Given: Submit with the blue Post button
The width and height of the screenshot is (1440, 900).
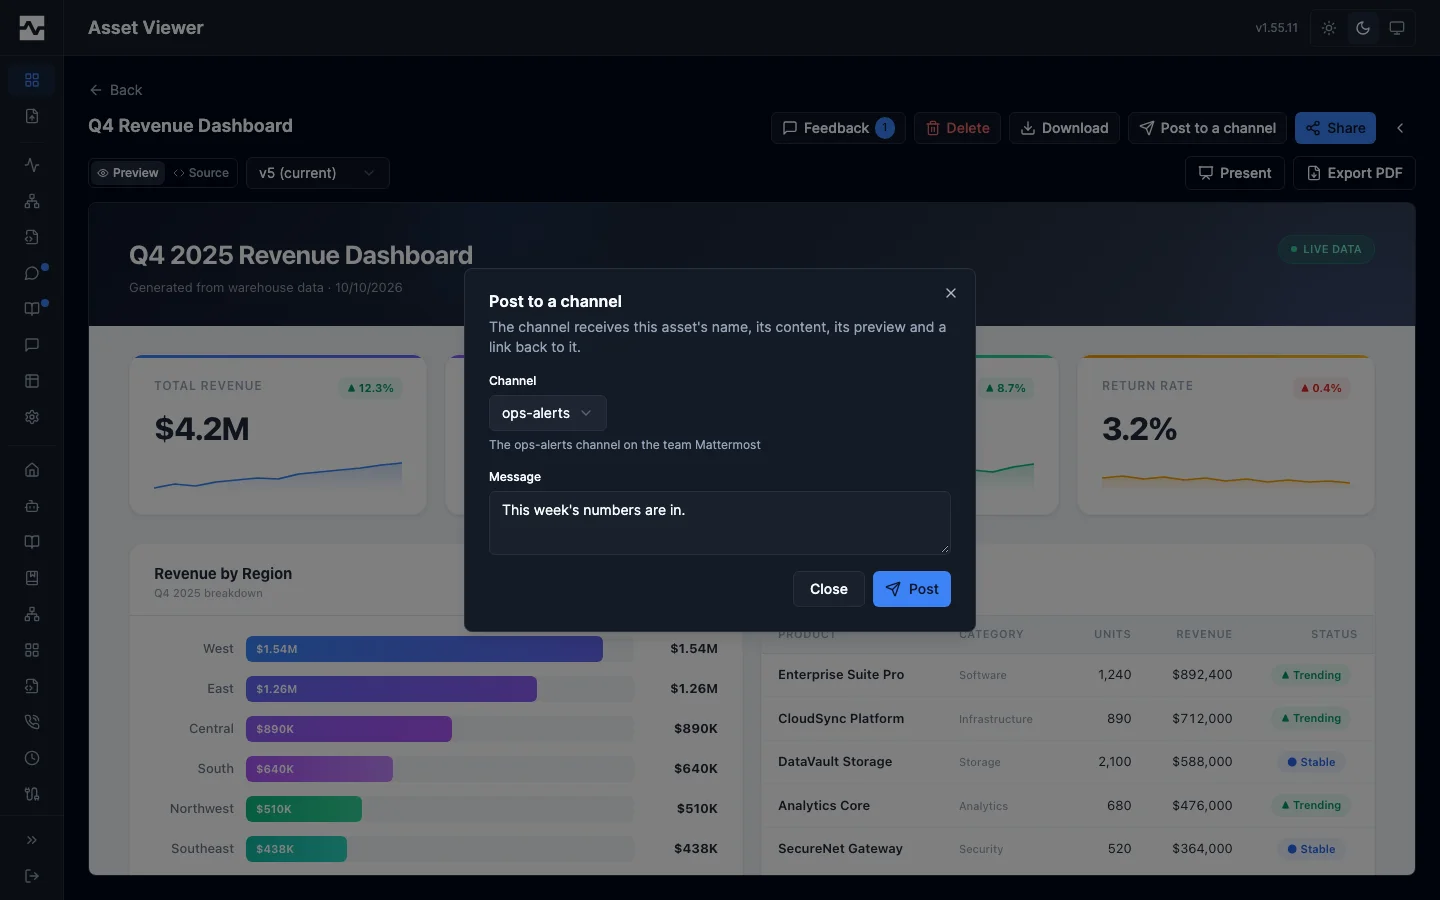Looking at the screenshot, I should pyautogui.click(x=912, y=589).
